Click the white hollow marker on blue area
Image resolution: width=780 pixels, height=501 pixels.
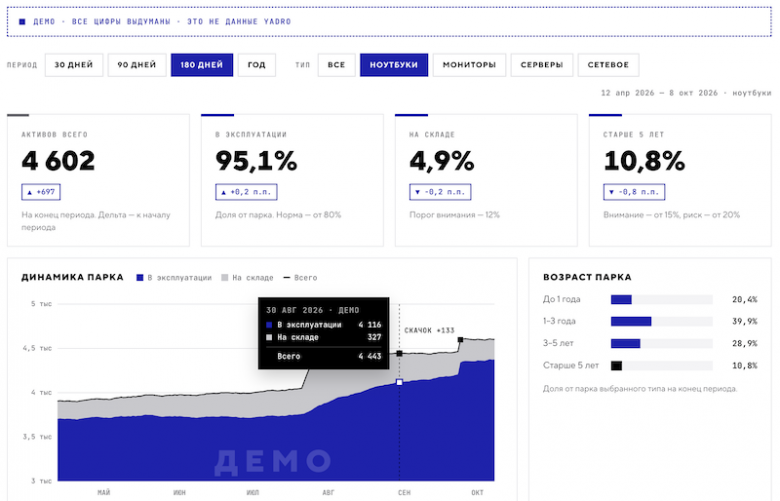click(399, 382)
